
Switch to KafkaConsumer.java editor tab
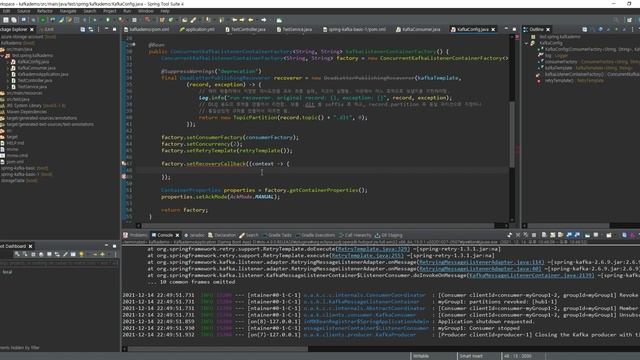click(418, 29)
